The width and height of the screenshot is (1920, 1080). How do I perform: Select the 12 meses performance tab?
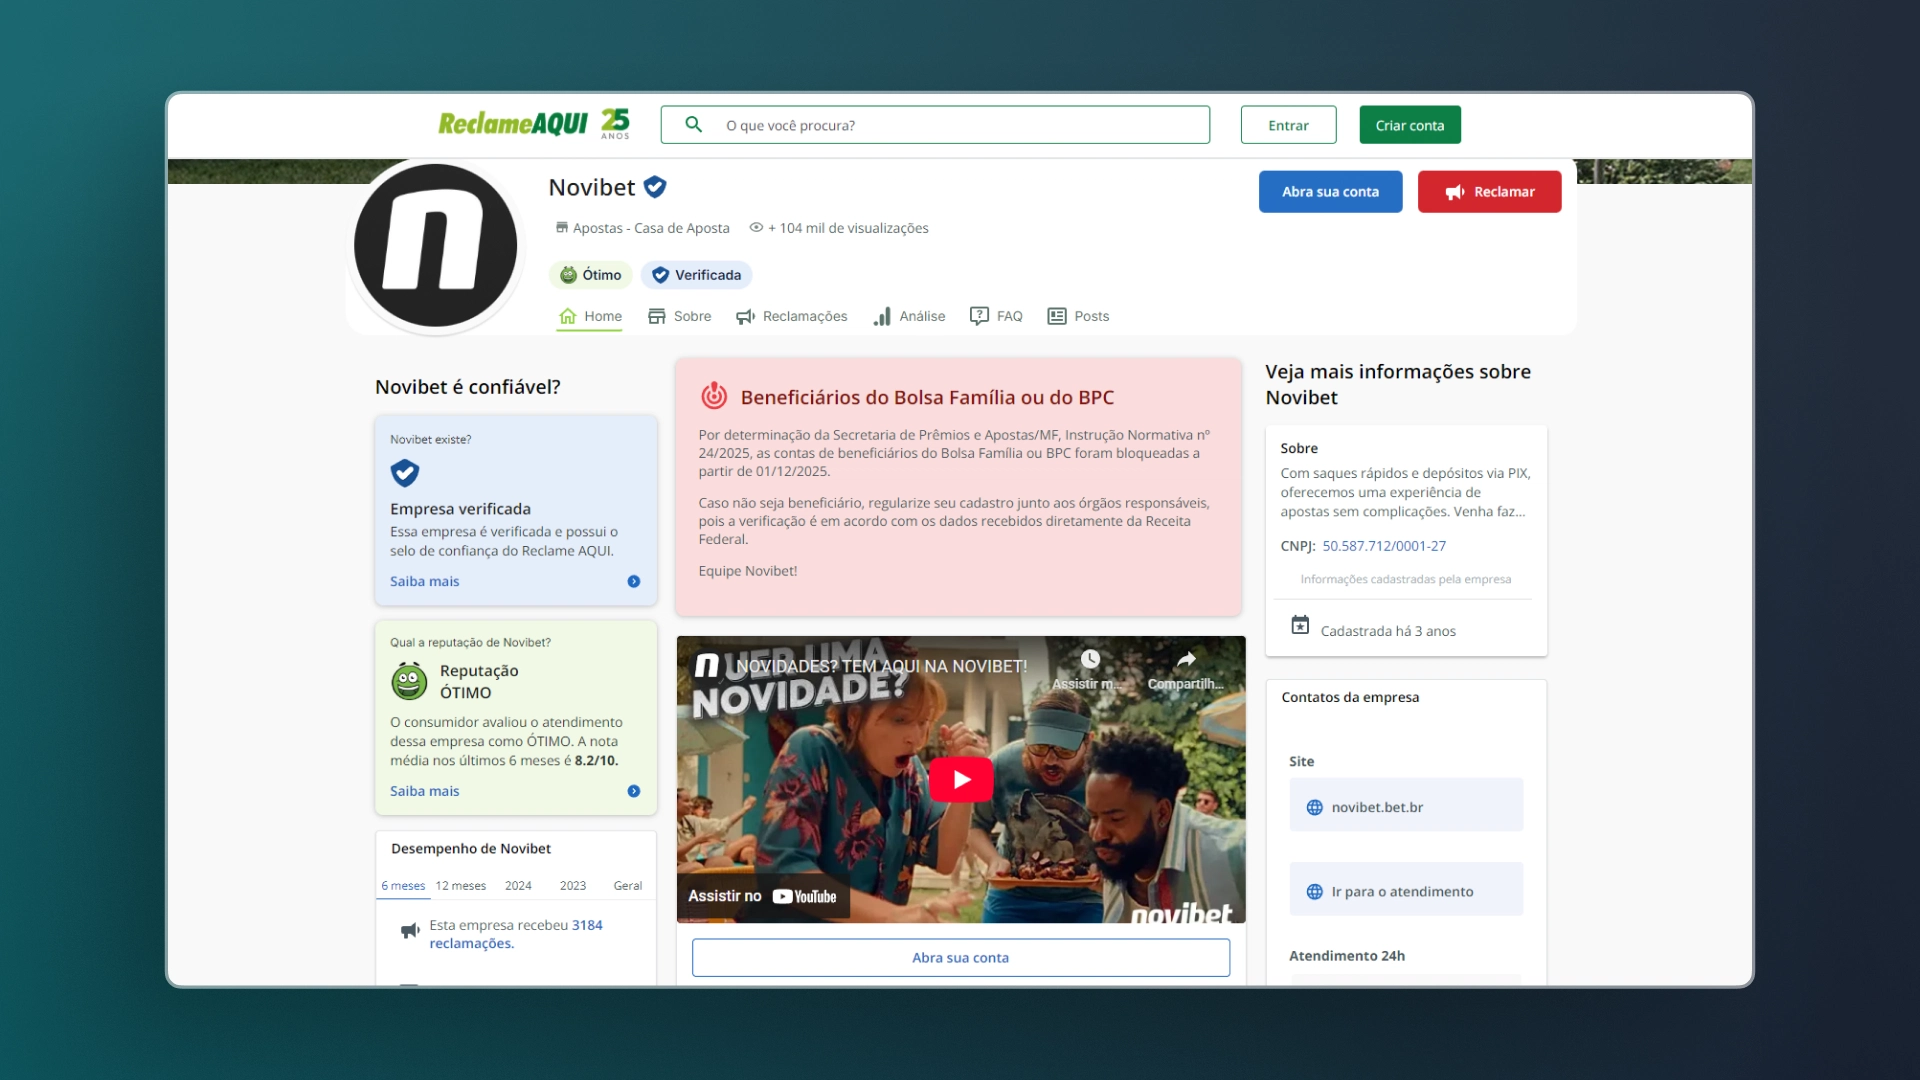461,886
